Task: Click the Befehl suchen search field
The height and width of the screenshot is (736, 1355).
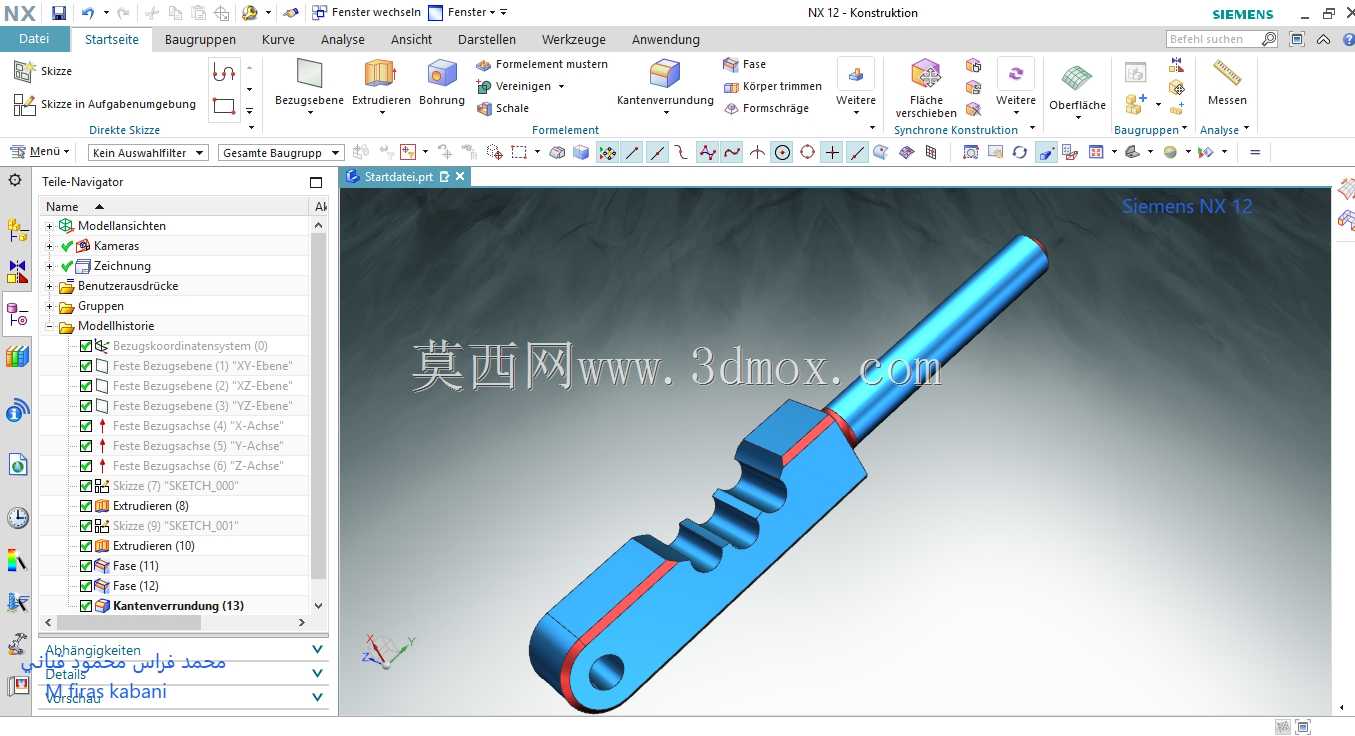Action: [1213, 39]
